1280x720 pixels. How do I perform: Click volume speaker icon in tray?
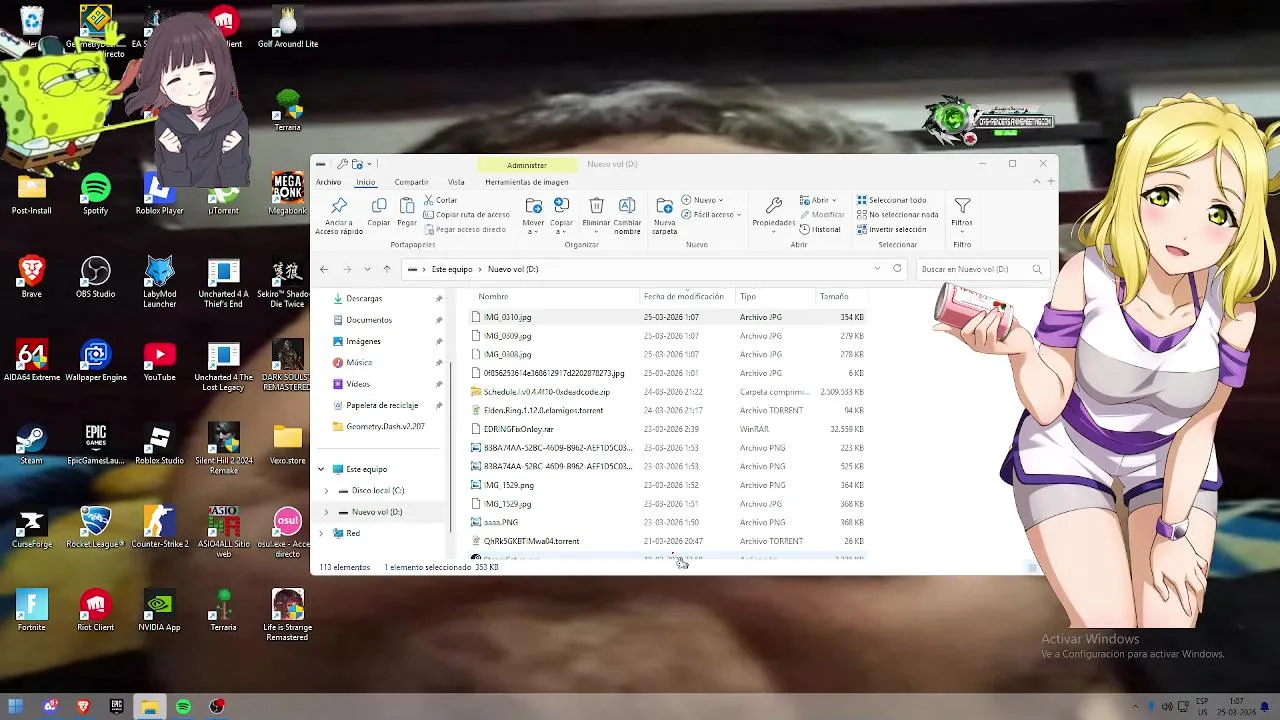point(1167,707)
